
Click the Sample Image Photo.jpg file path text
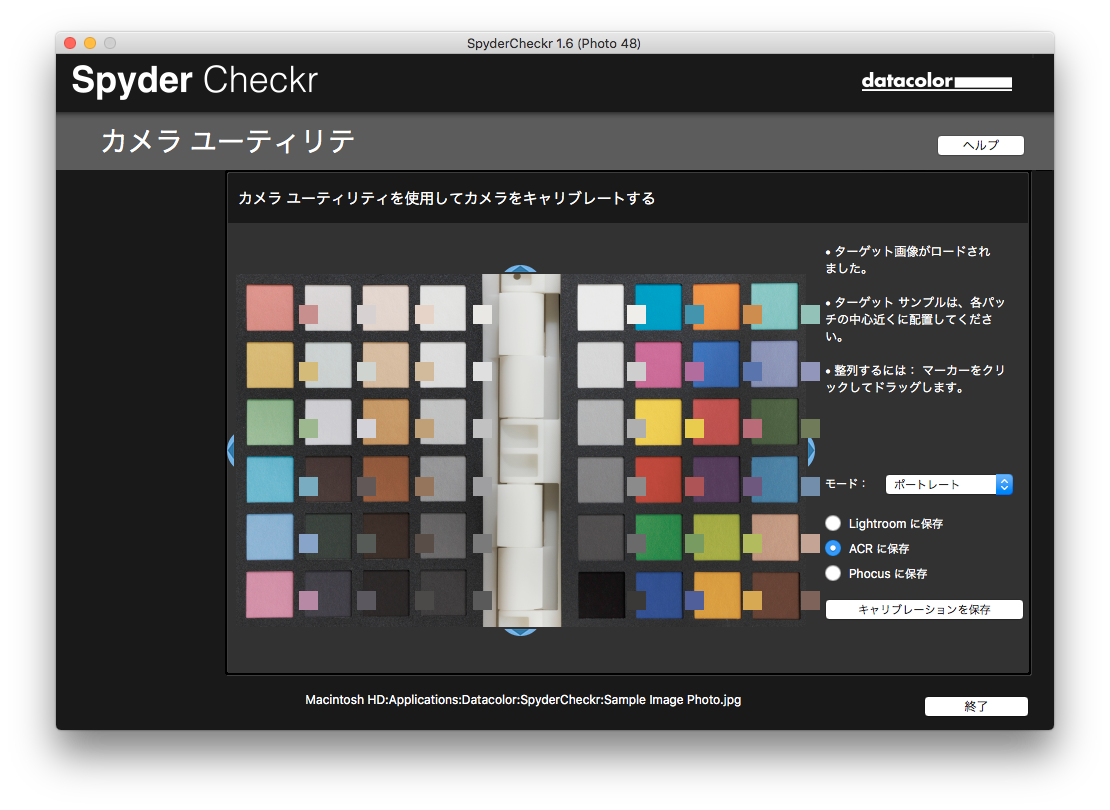tap(523, 700)
